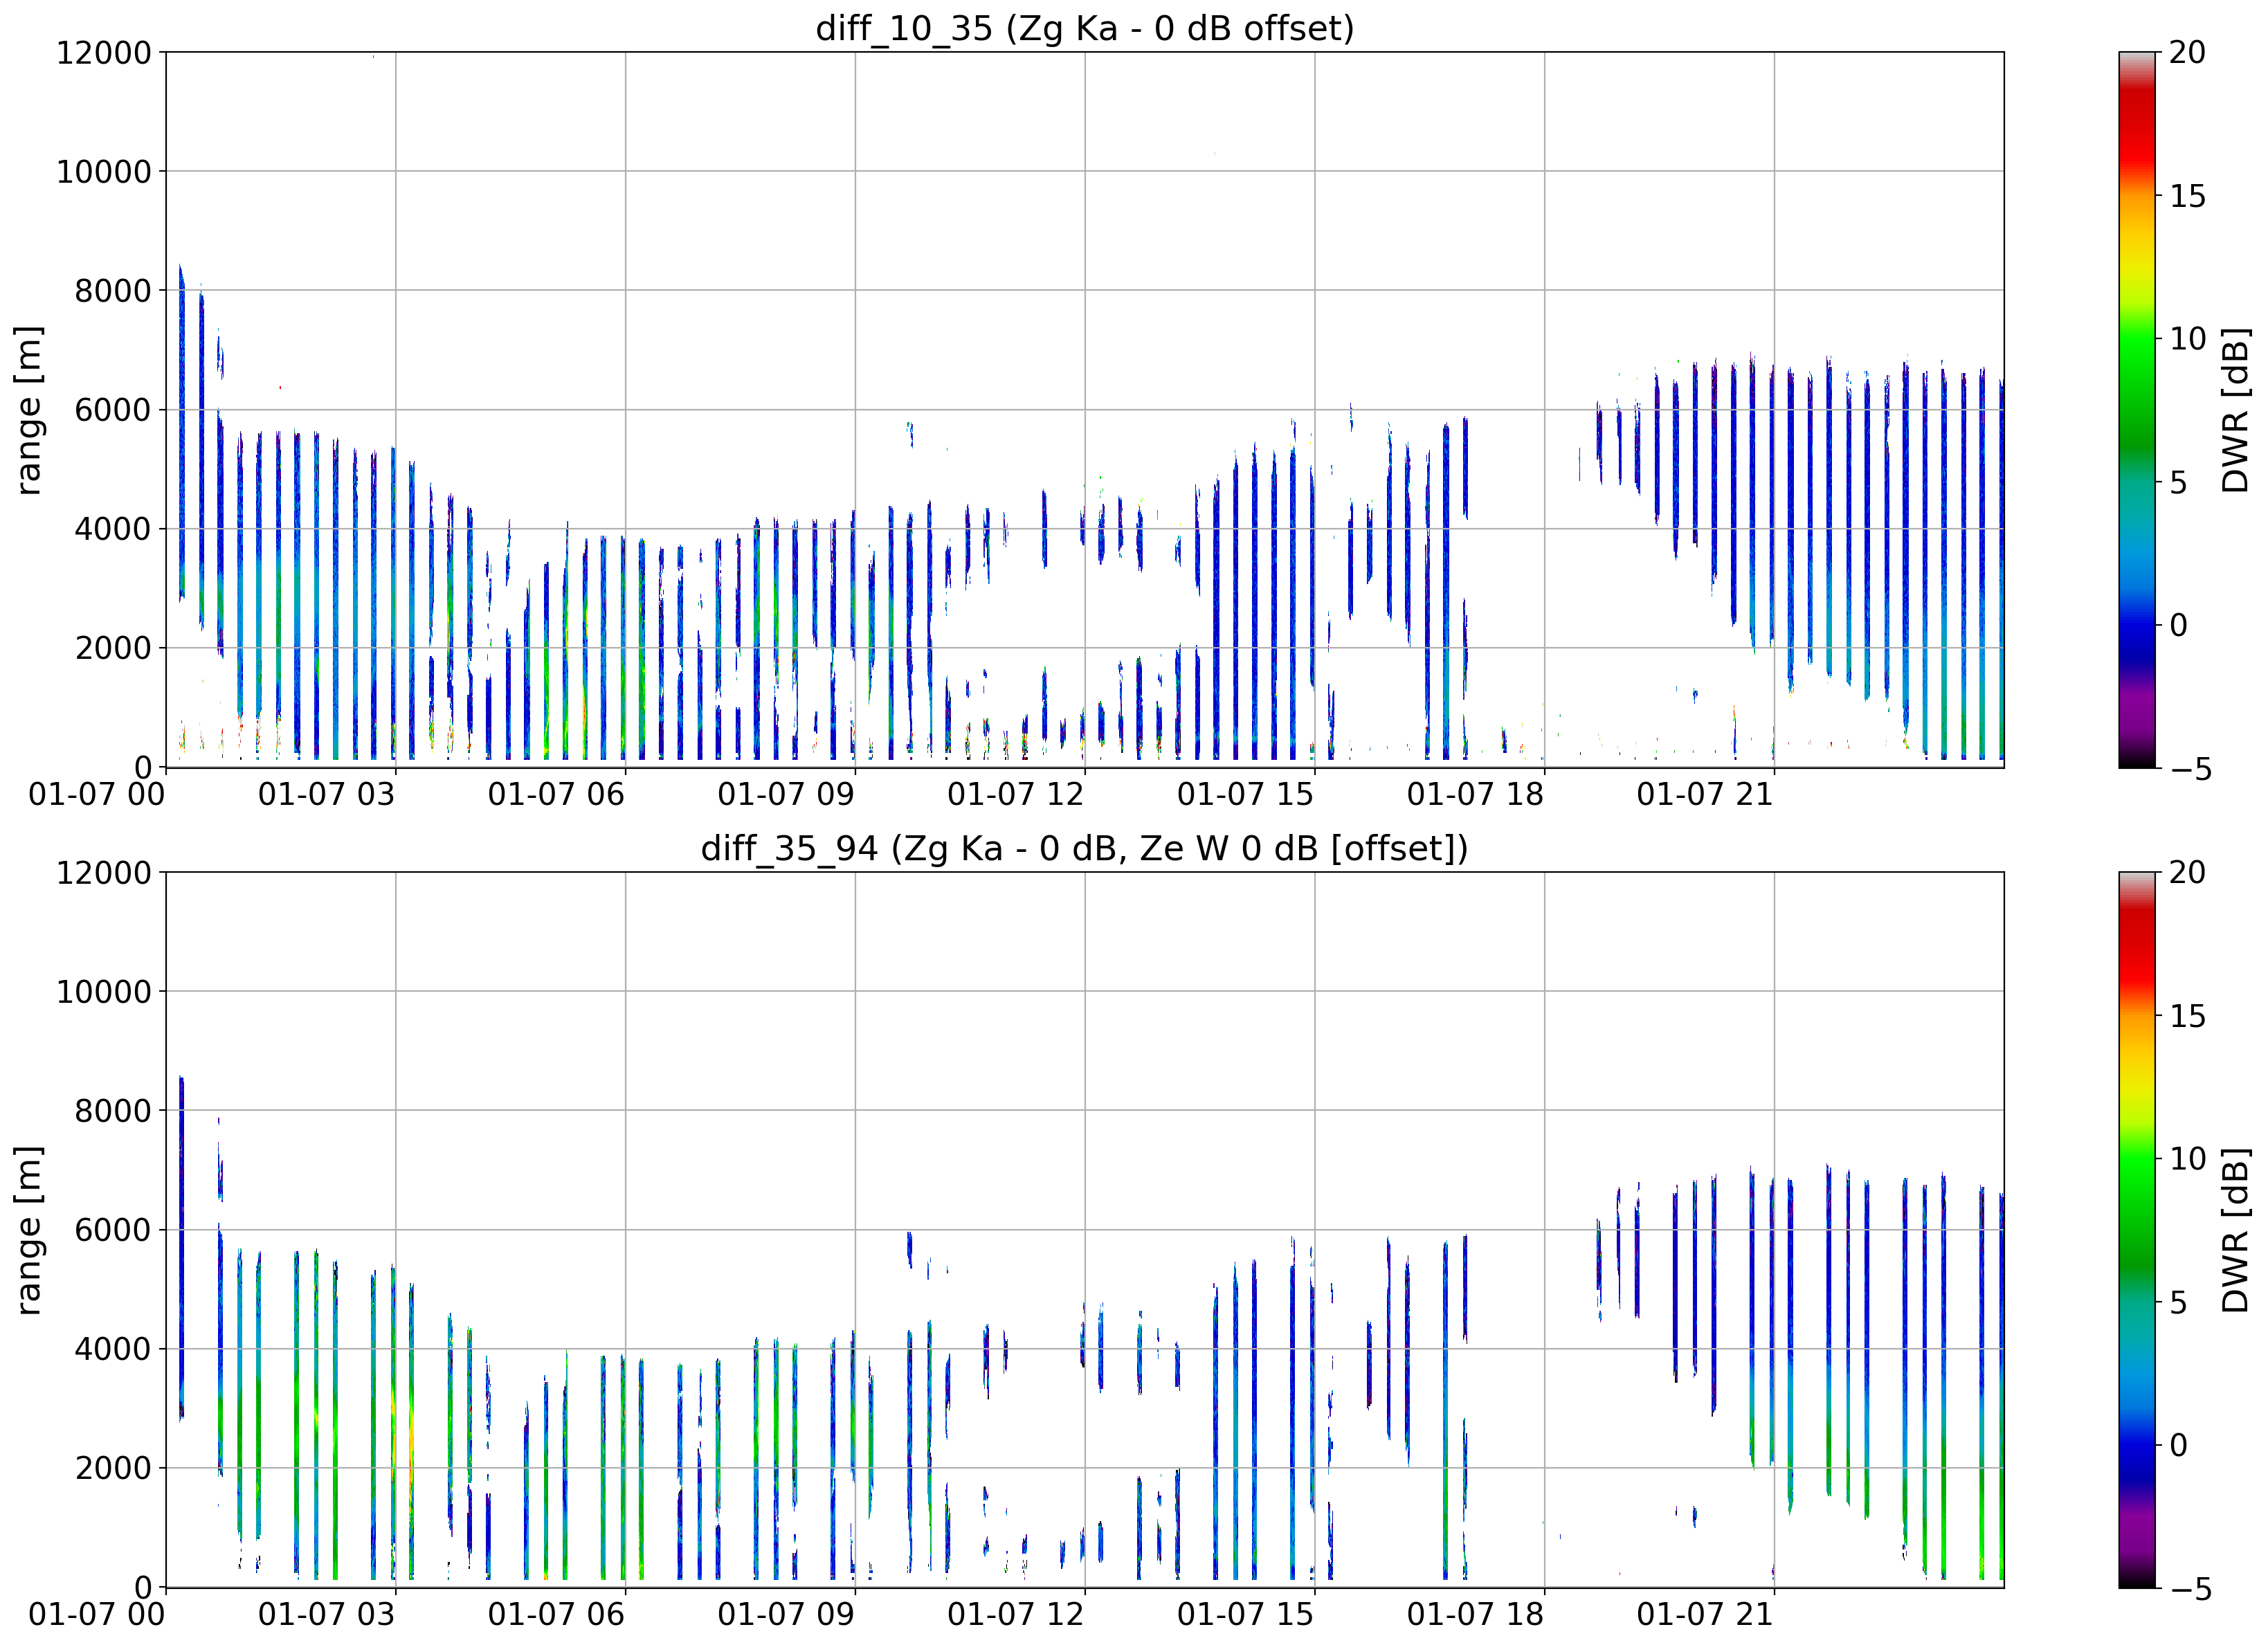Select the "range [m]" axis label of the diff_35_94 plot
The width and height of the screenshot is (2268, 1645).
pyautogui.click(x=28, y=1230)
